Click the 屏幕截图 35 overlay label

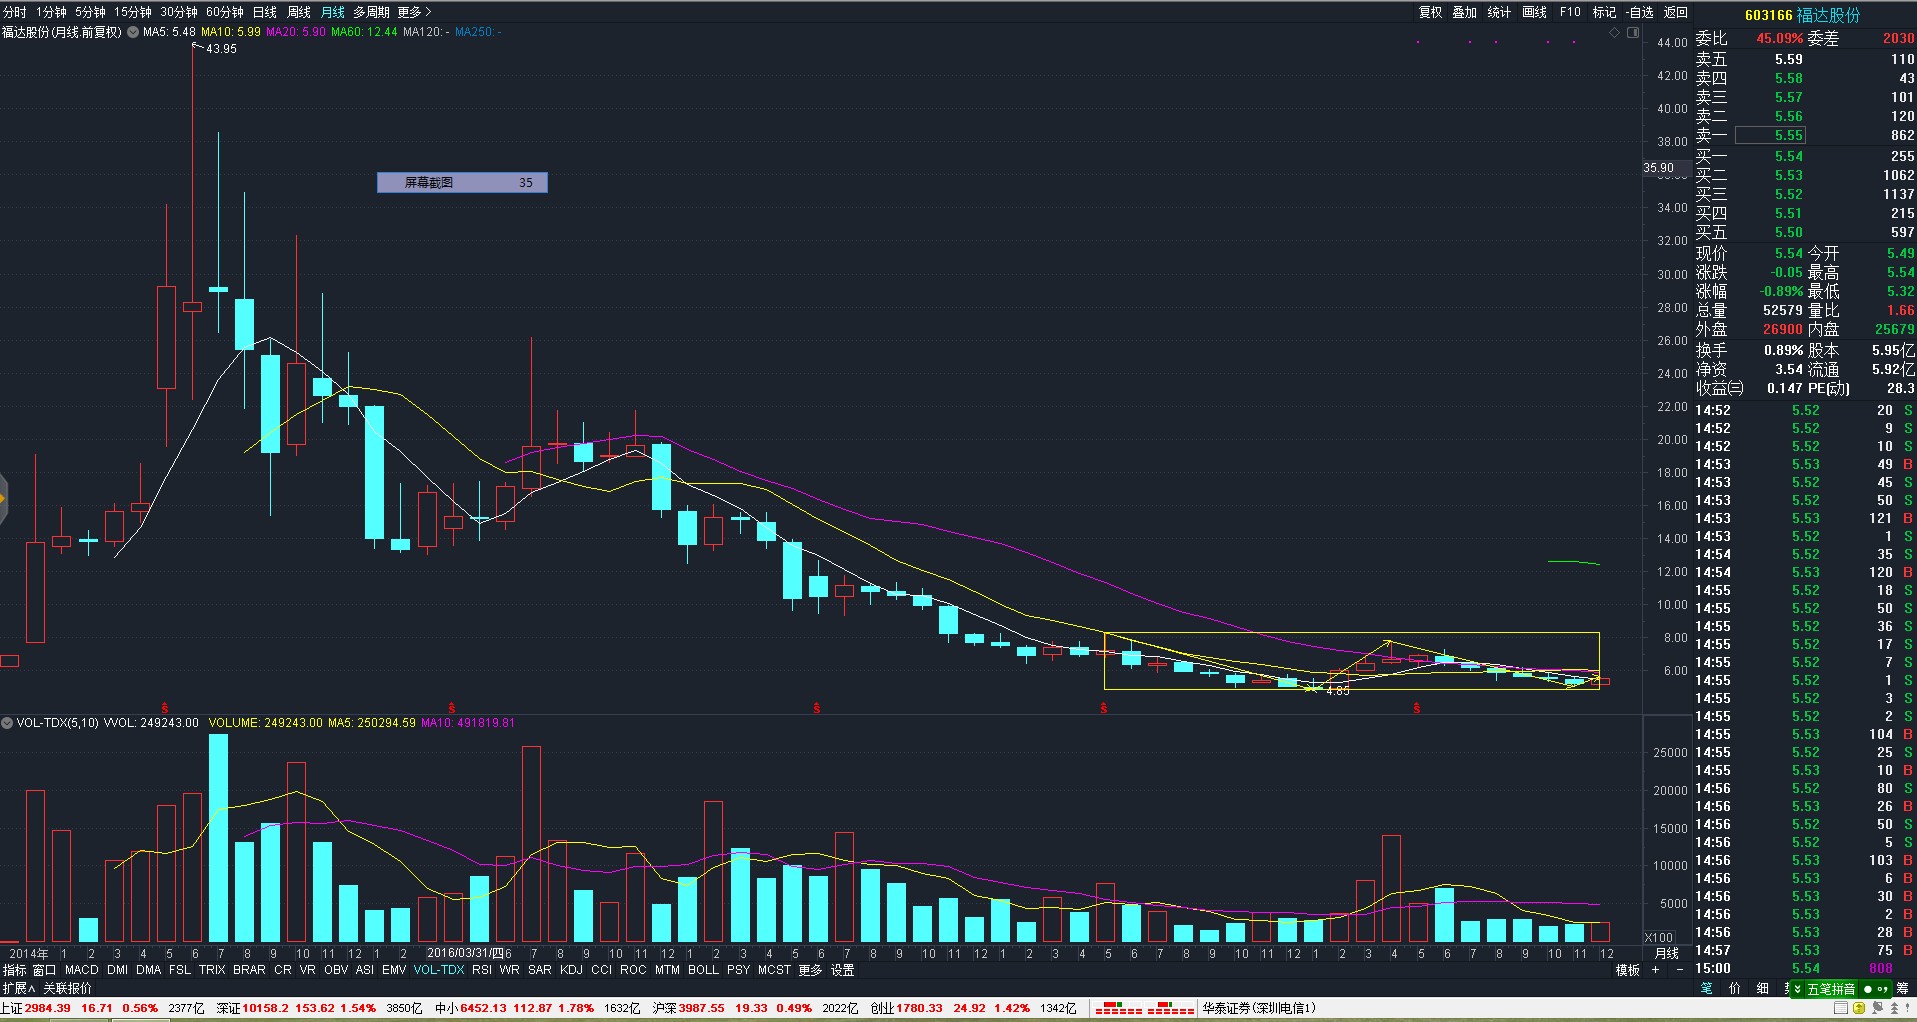pyautogui.click(x=462, y=182)
